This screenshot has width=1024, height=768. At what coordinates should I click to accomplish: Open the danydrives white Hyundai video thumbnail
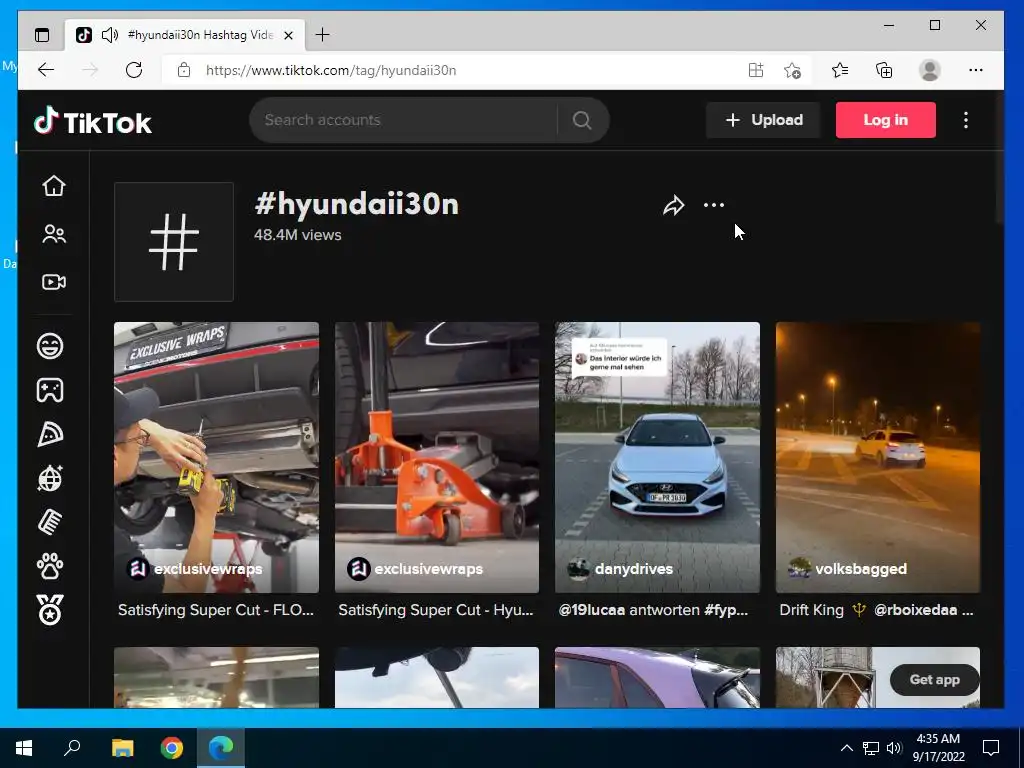[657, 457]
